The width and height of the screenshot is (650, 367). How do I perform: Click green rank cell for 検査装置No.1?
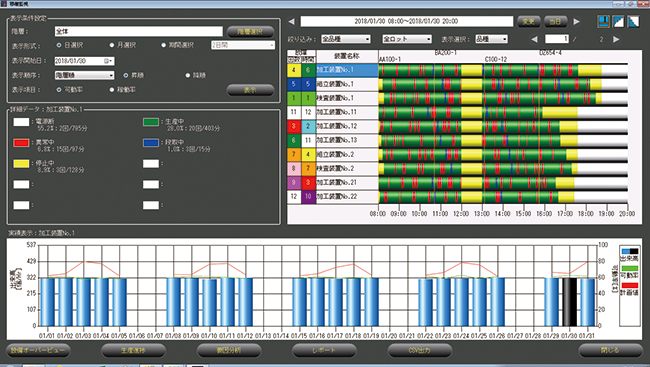coord(294,98)
